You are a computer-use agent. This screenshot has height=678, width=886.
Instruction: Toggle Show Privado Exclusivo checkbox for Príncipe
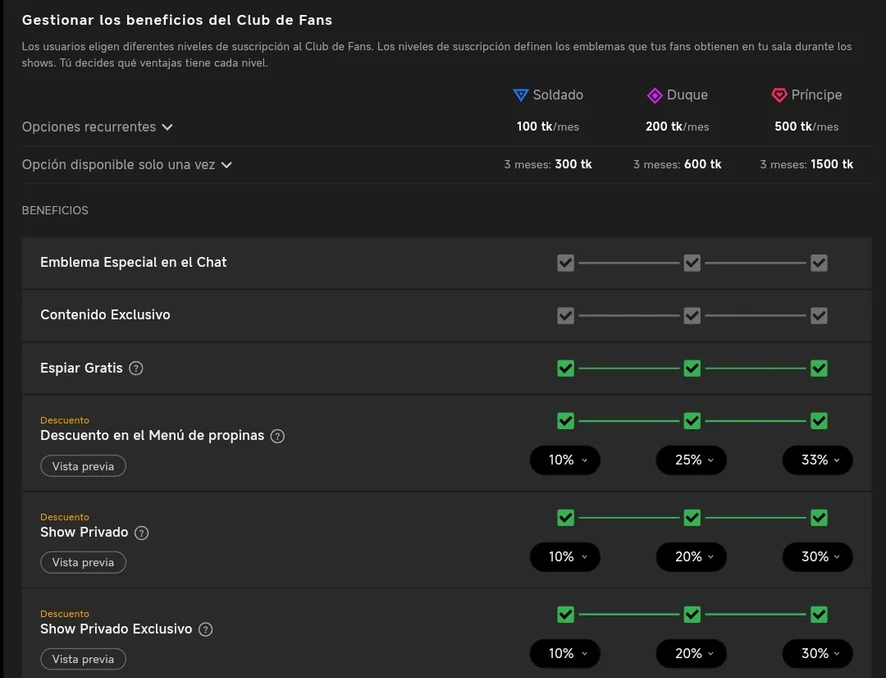click(x=819, y=614)
